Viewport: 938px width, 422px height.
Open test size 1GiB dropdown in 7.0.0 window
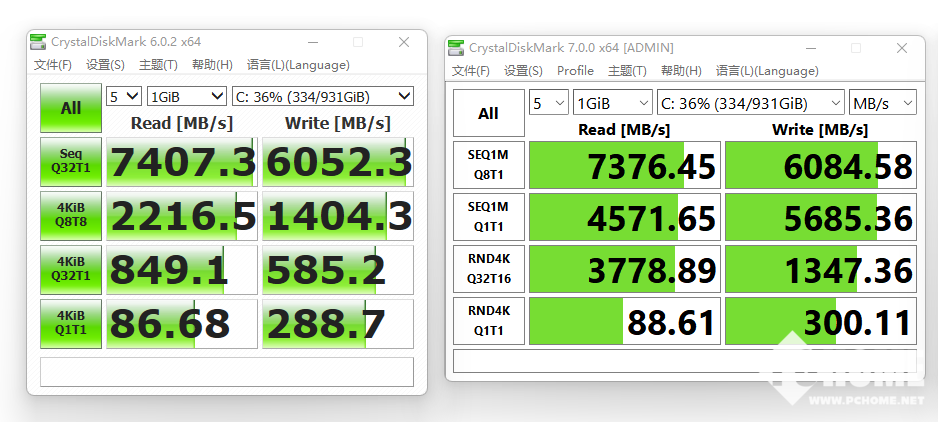[613, 103]
